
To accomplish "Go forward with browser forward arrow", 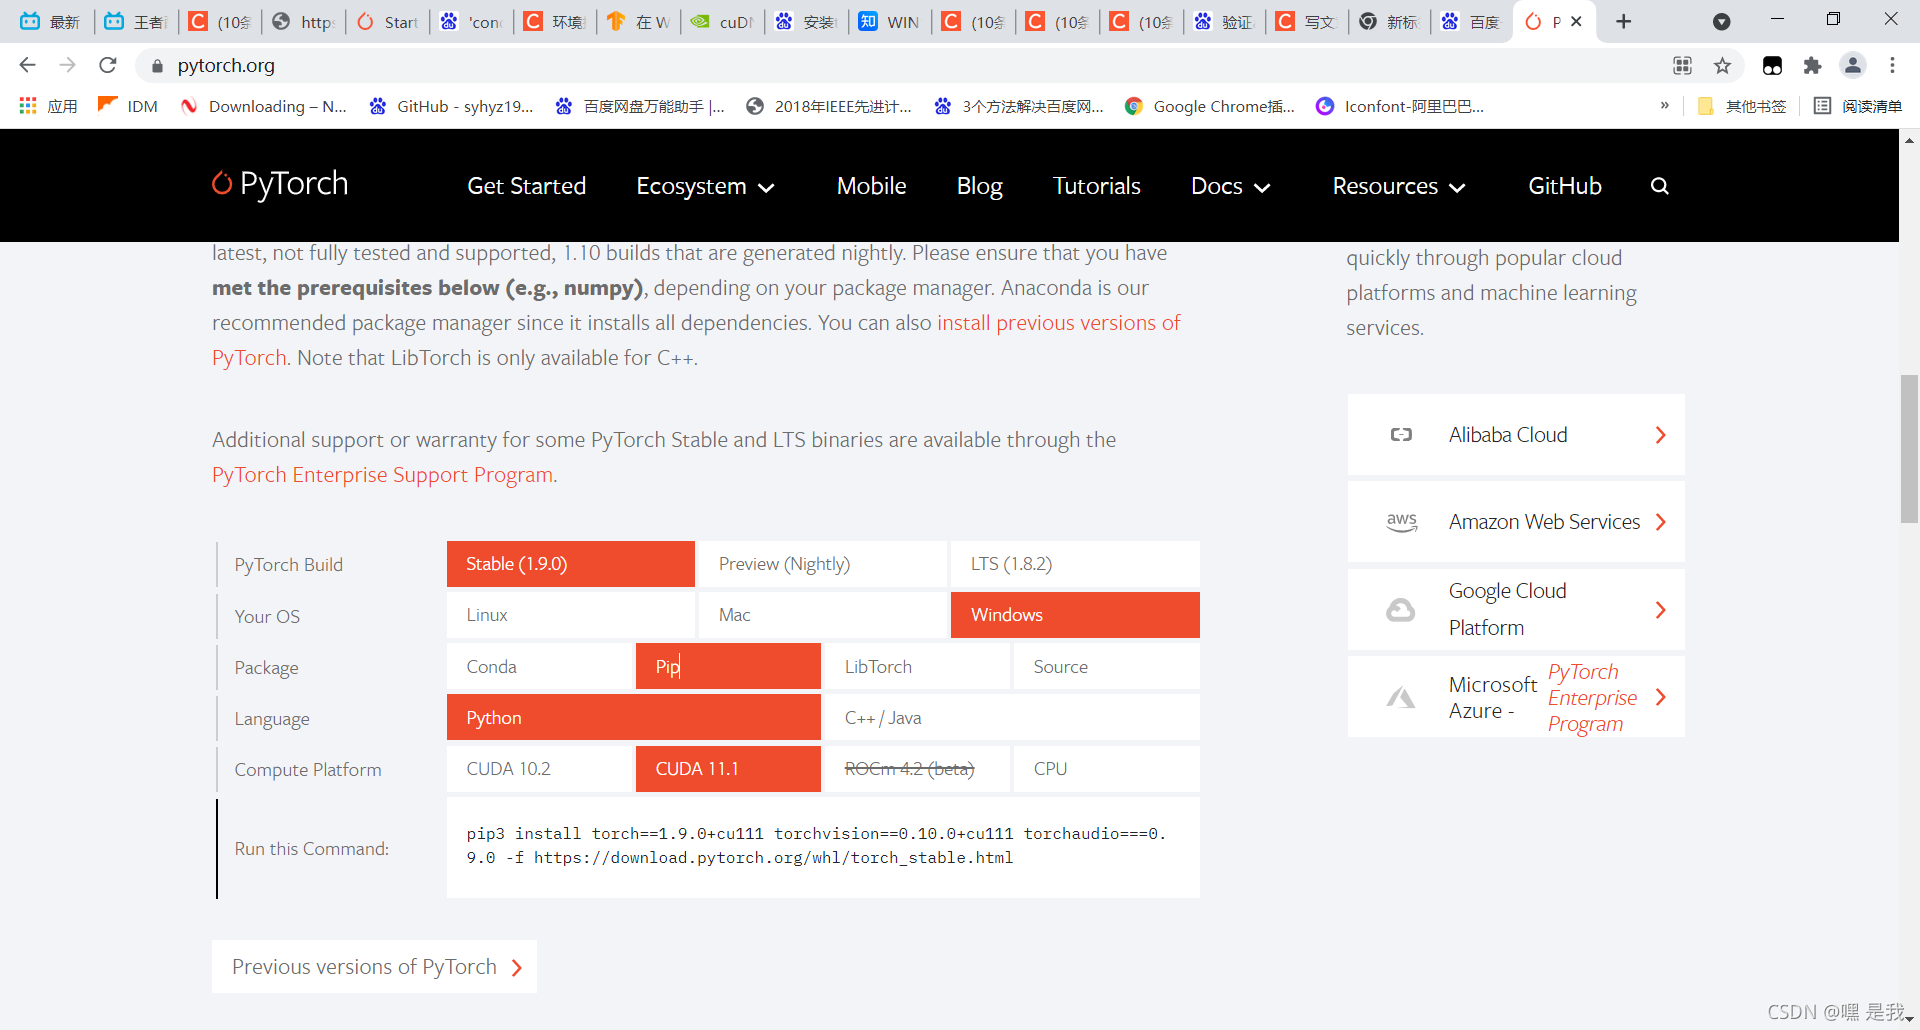I will pos(67,65).
